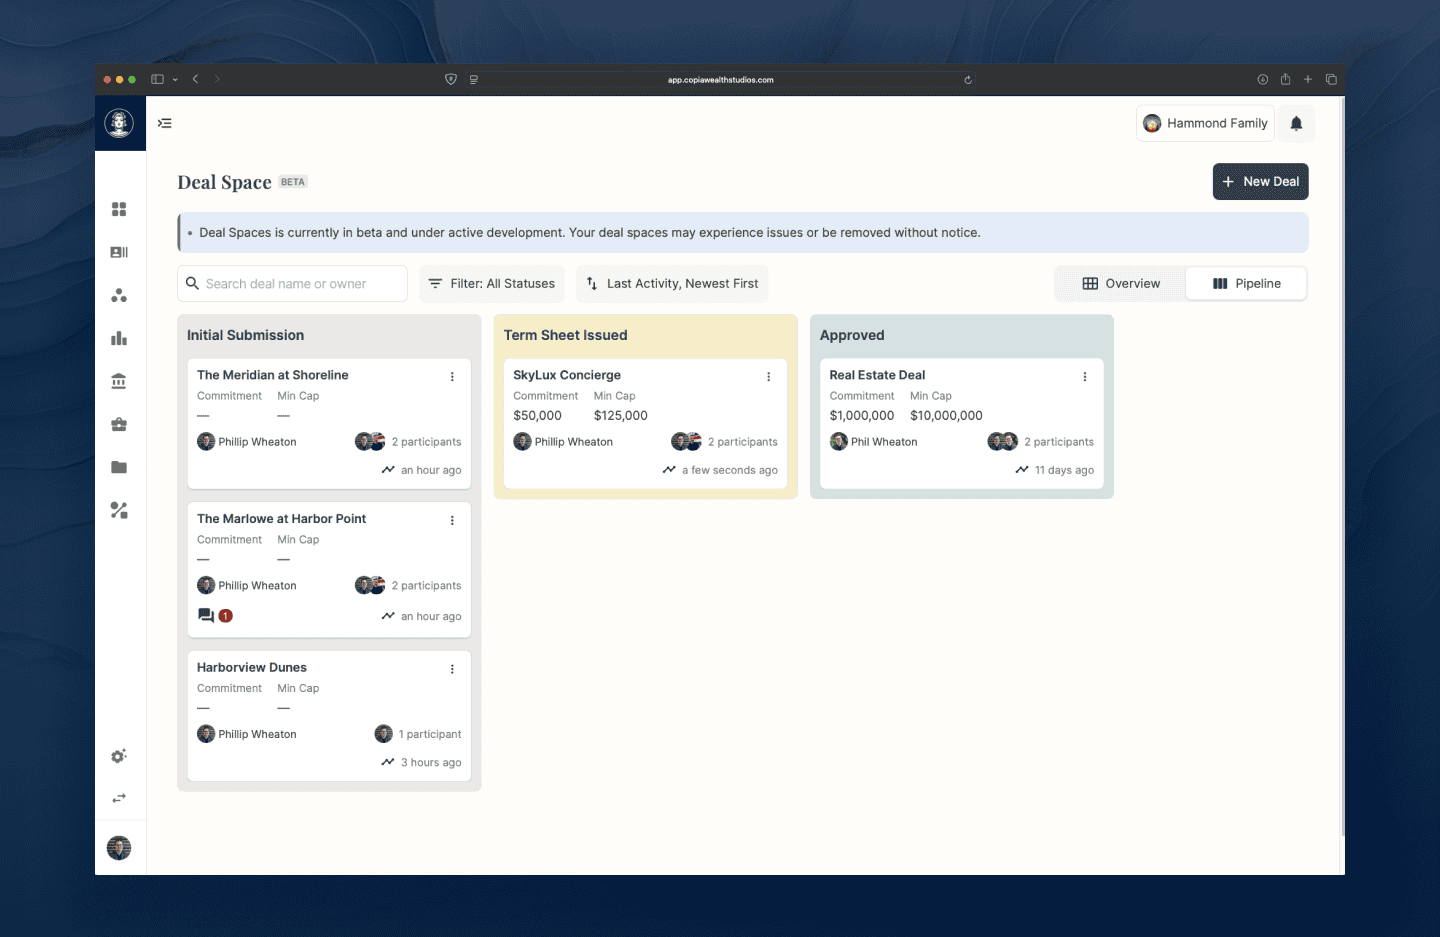The width and height of the screenshot is (1440, 937).
Task: Click activity trend icon on Real Estate Deal card
Action: click(1022, 470)
